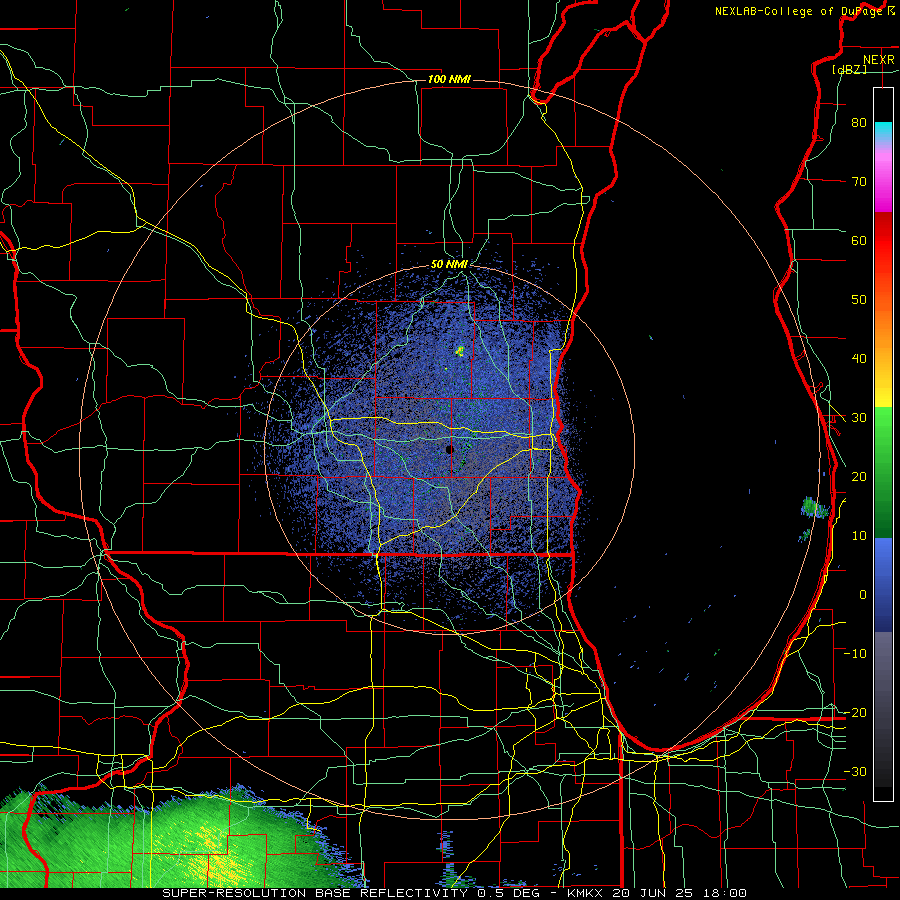Click the -10 value on the dBZ scale
Viewport: 900px width, 900px height.
tap(855, 654)
